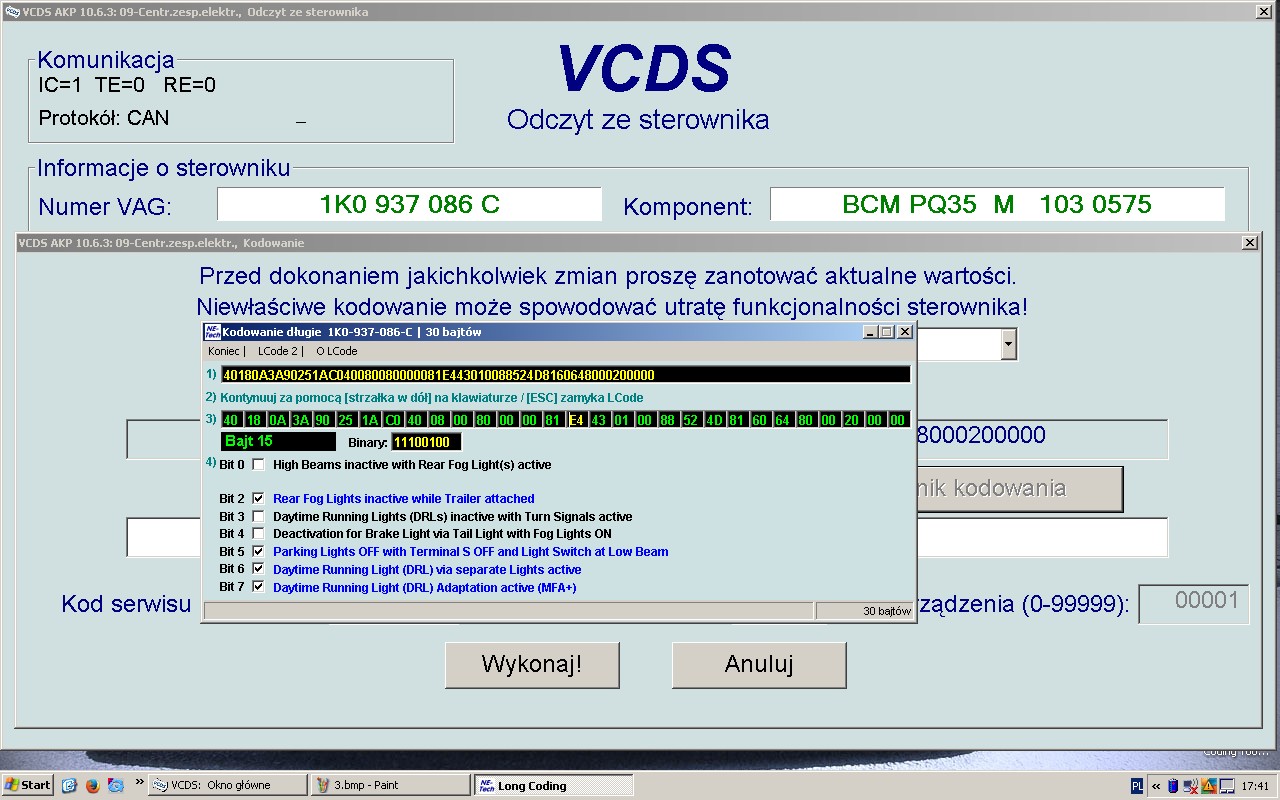Click the Binary value field 11100100

pos(427,442)
